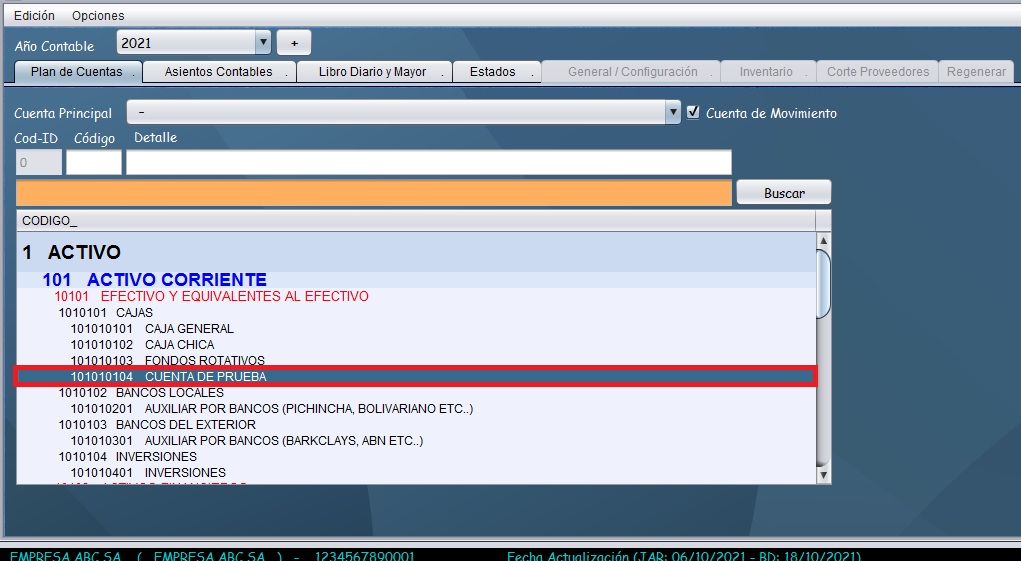Click the plus button beside the year

[294, 43]
